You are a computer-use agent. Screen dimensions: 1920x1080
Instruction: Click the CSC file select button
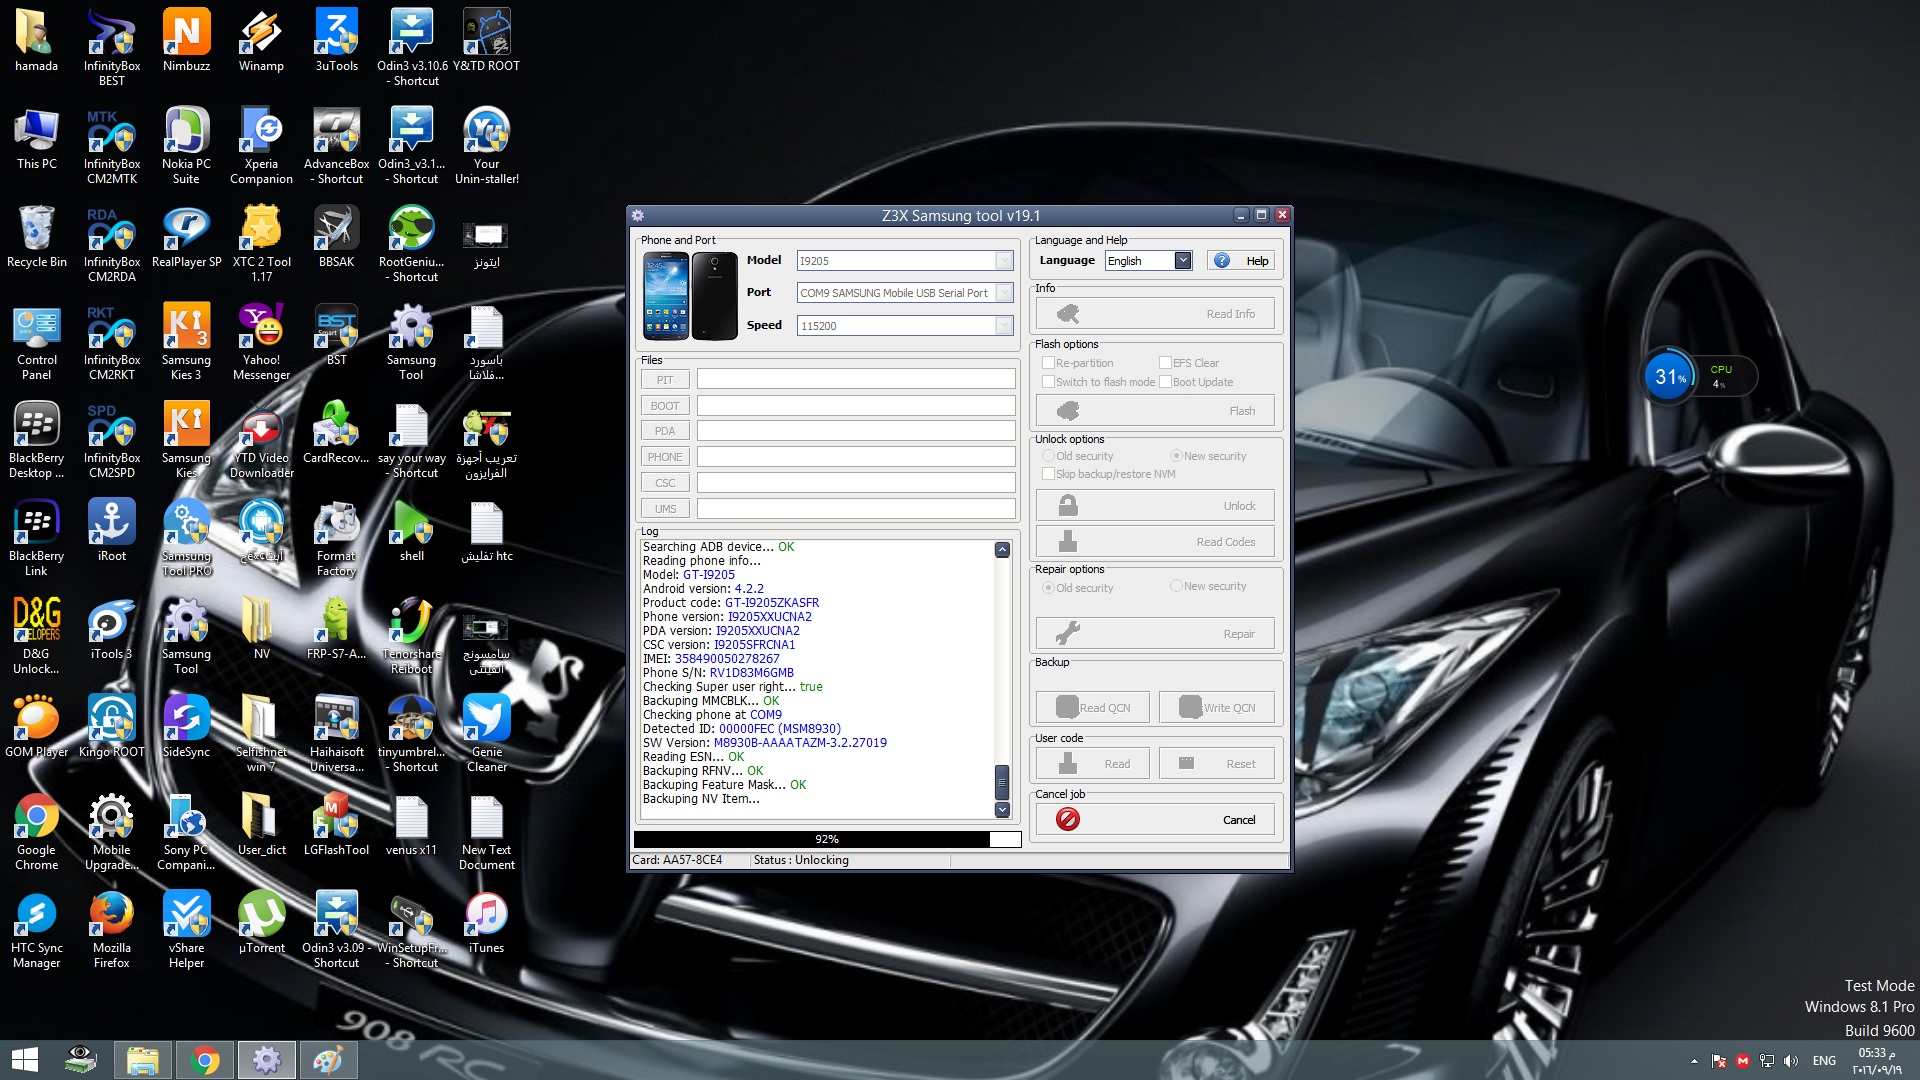(665, 483)
